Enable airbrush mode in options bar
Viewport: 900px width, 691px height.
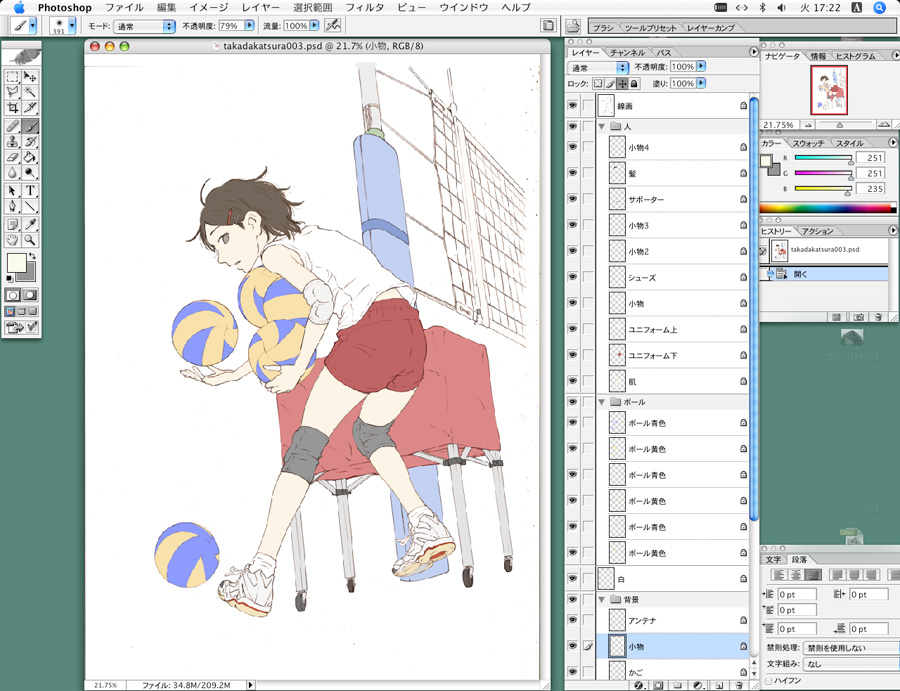click(x=332, y=25)
